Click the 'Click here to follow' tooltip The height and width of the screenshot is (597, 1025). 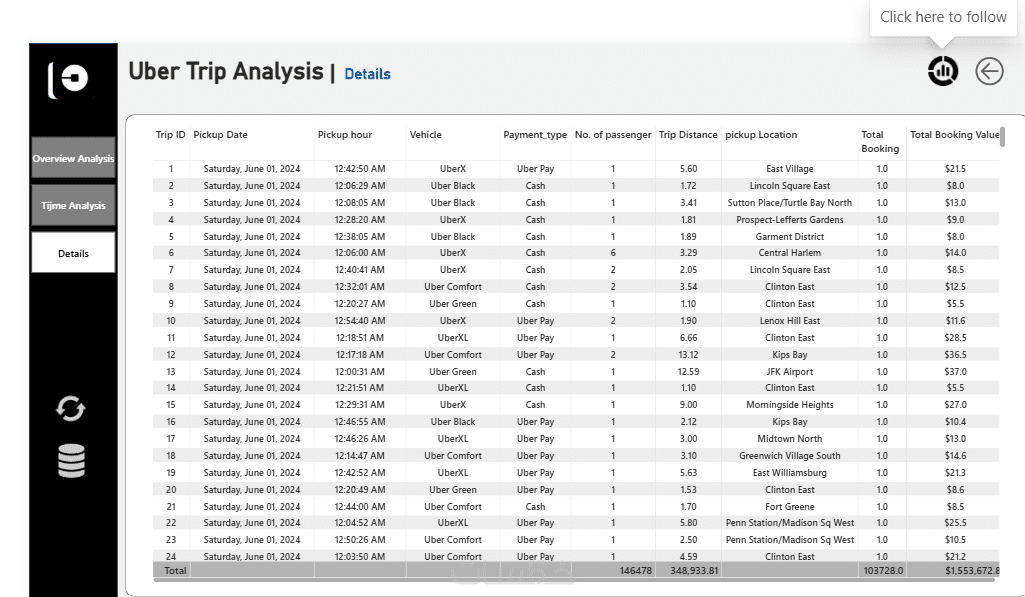943,17
